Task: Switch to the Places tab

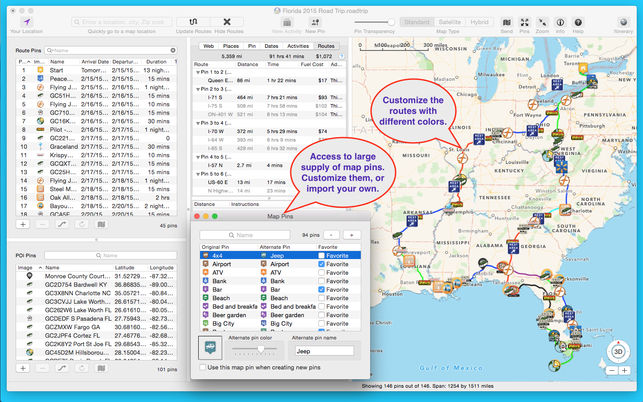Action: (x=231, y=46)
